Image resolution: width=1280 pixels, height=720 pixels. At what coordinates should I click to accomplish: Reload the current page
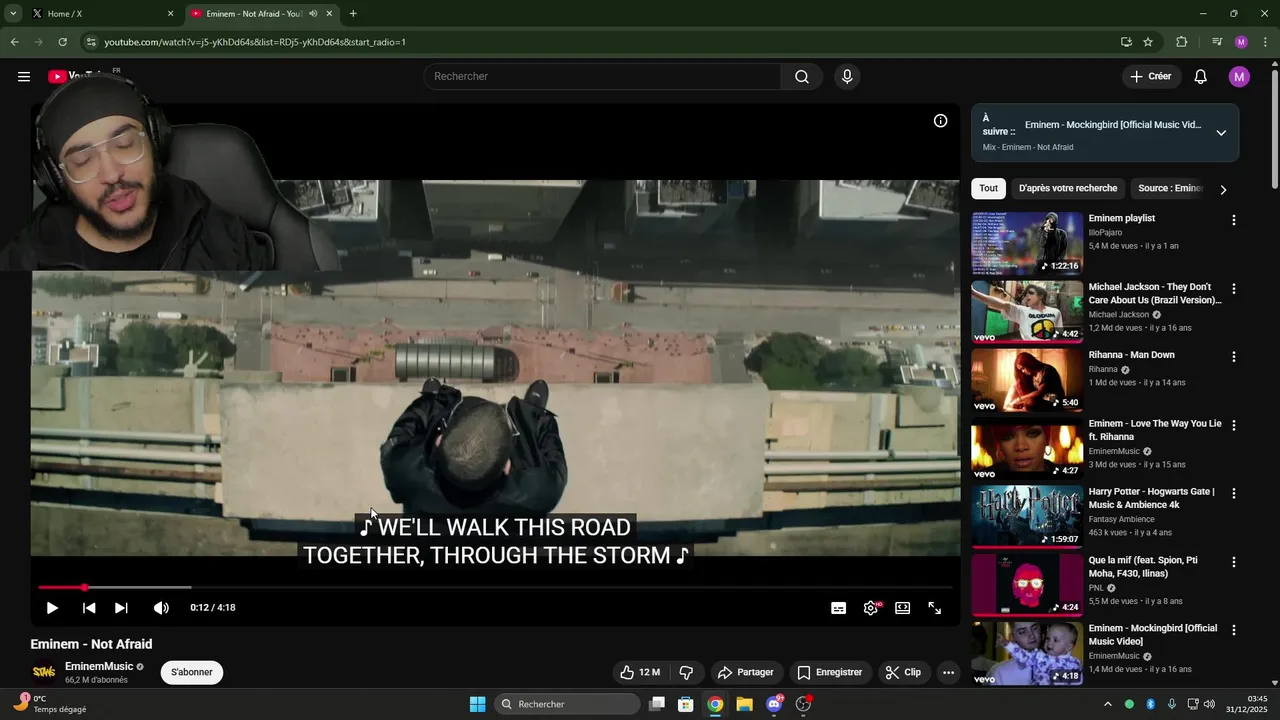coord(62,42)
